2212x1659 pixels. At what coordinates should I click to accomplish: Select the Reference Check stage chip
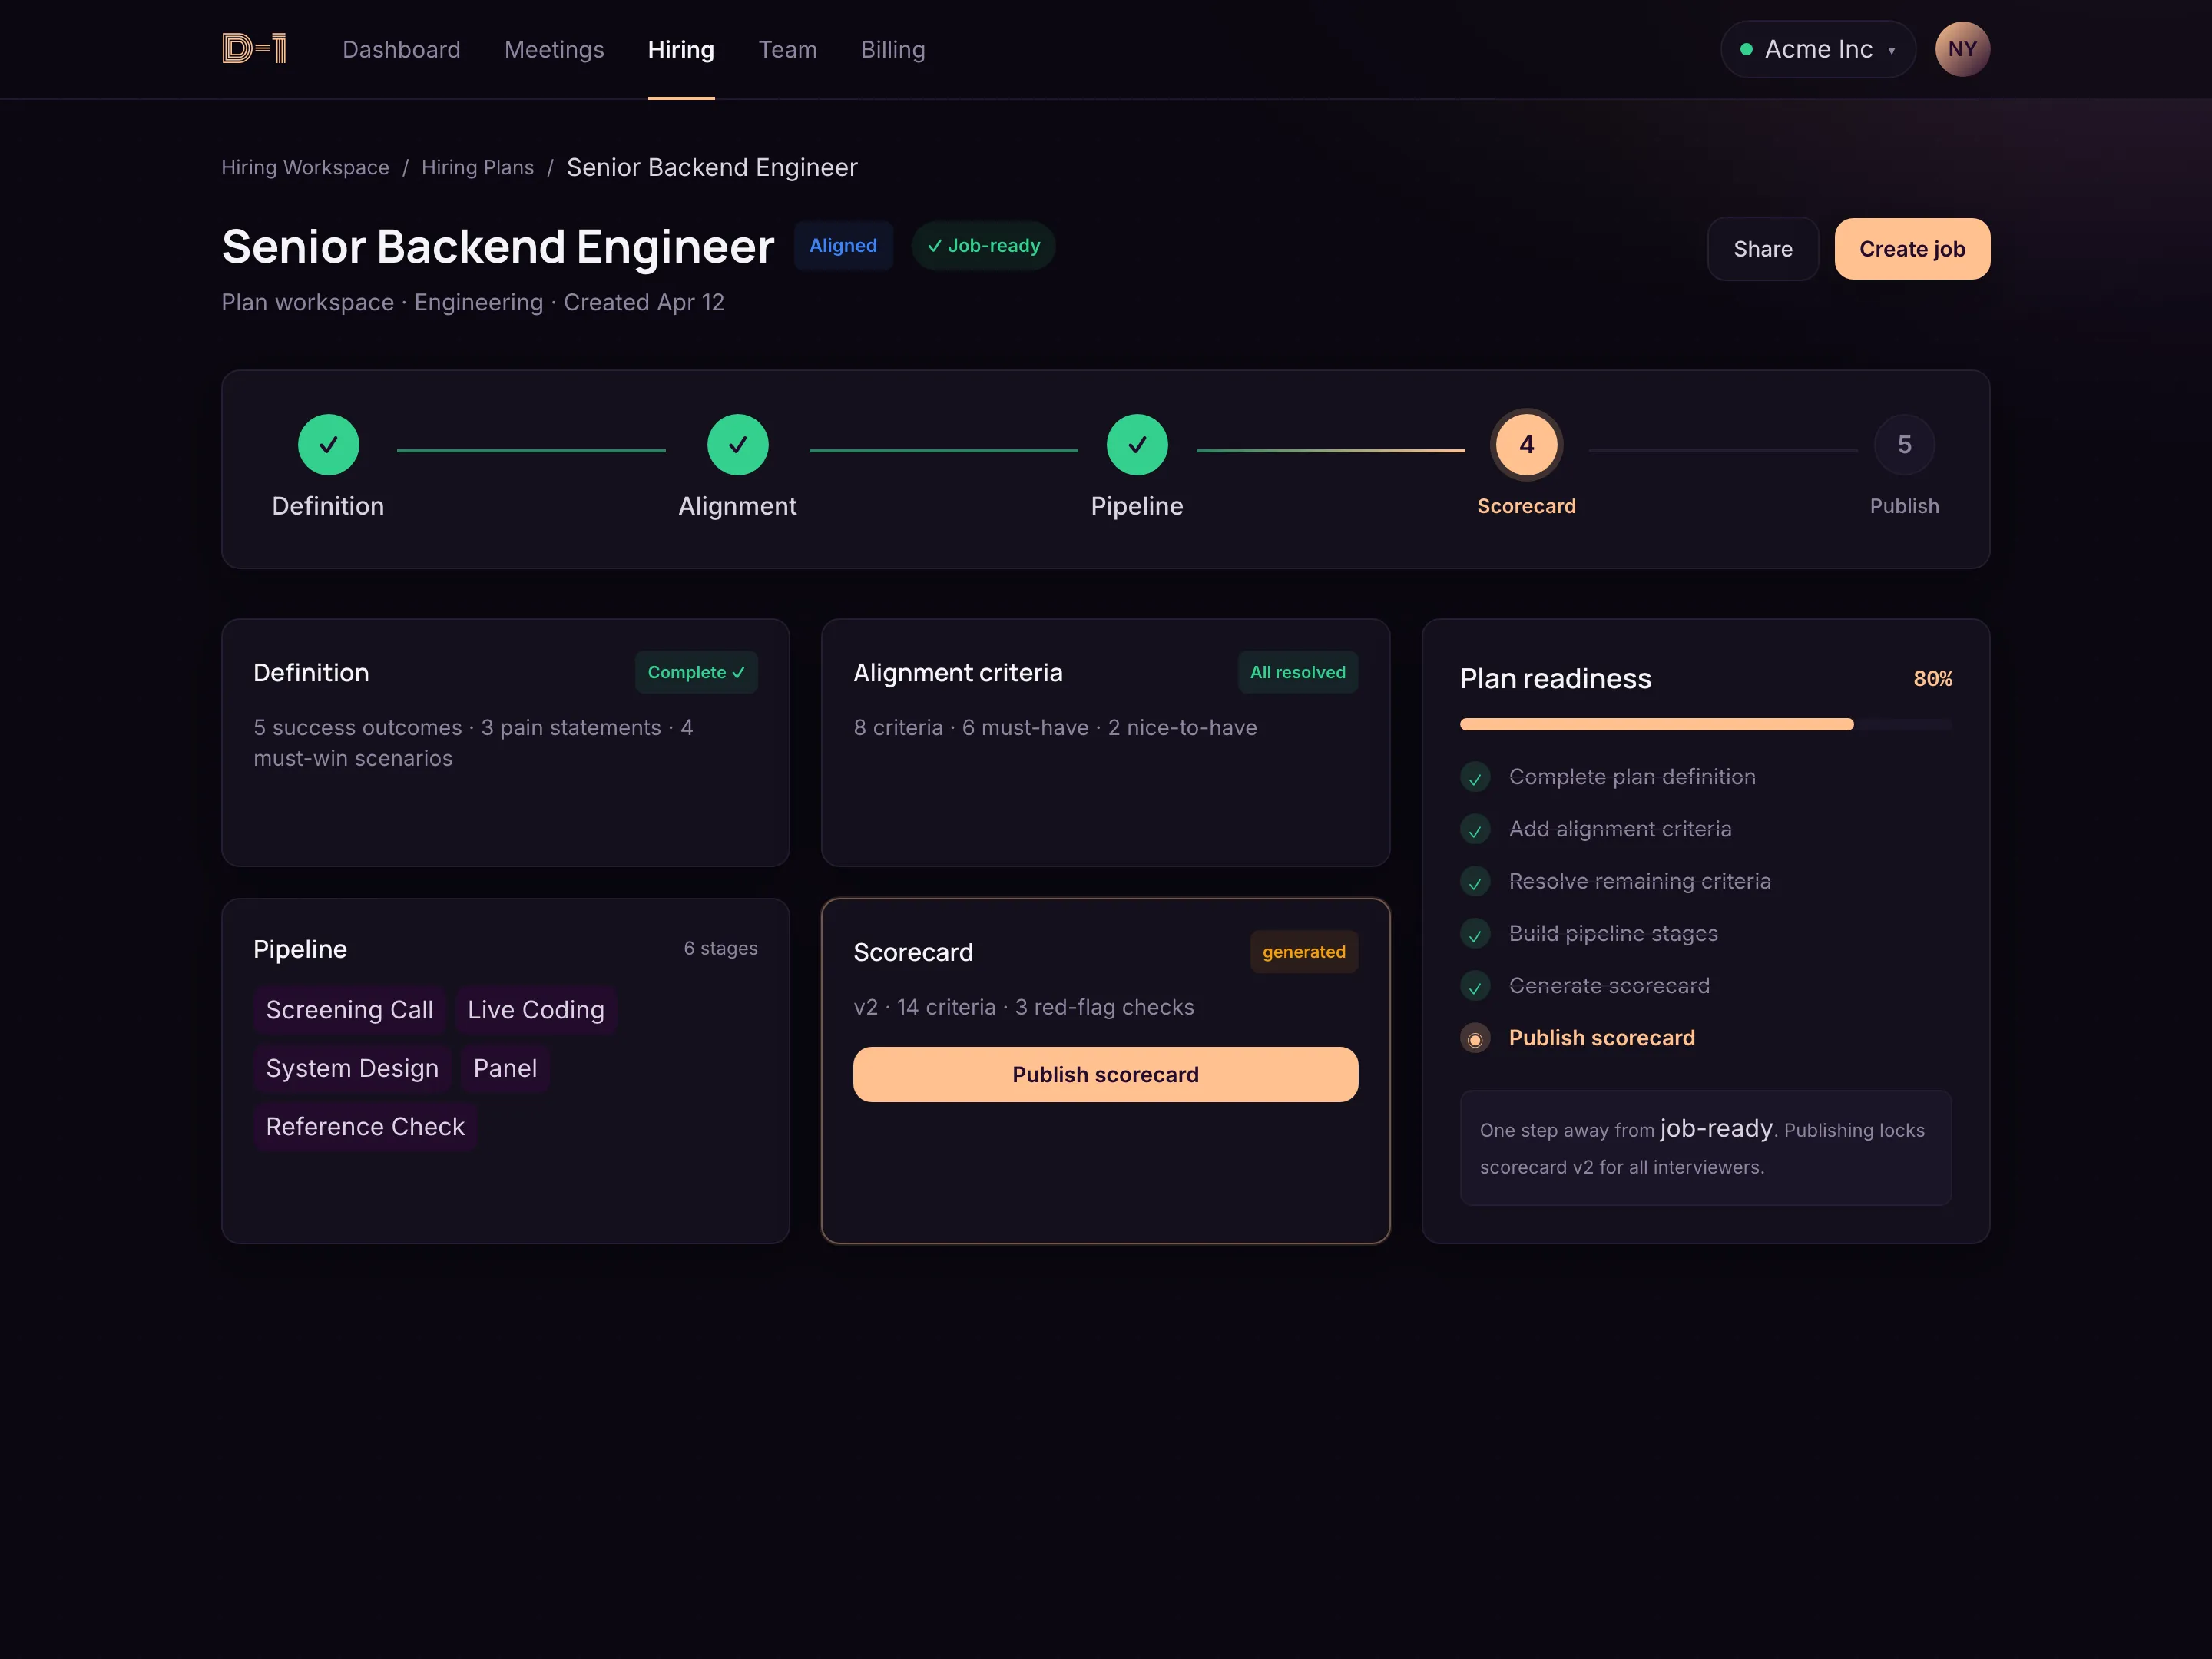click(x=365, y=1127)
